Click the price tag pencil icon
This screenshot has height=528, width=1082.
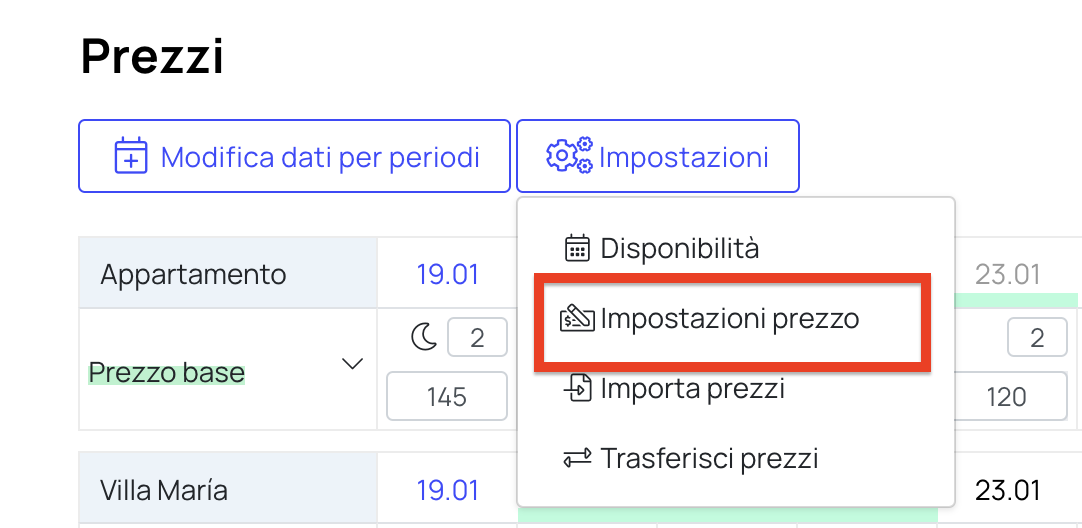click(x=577, y=319)
